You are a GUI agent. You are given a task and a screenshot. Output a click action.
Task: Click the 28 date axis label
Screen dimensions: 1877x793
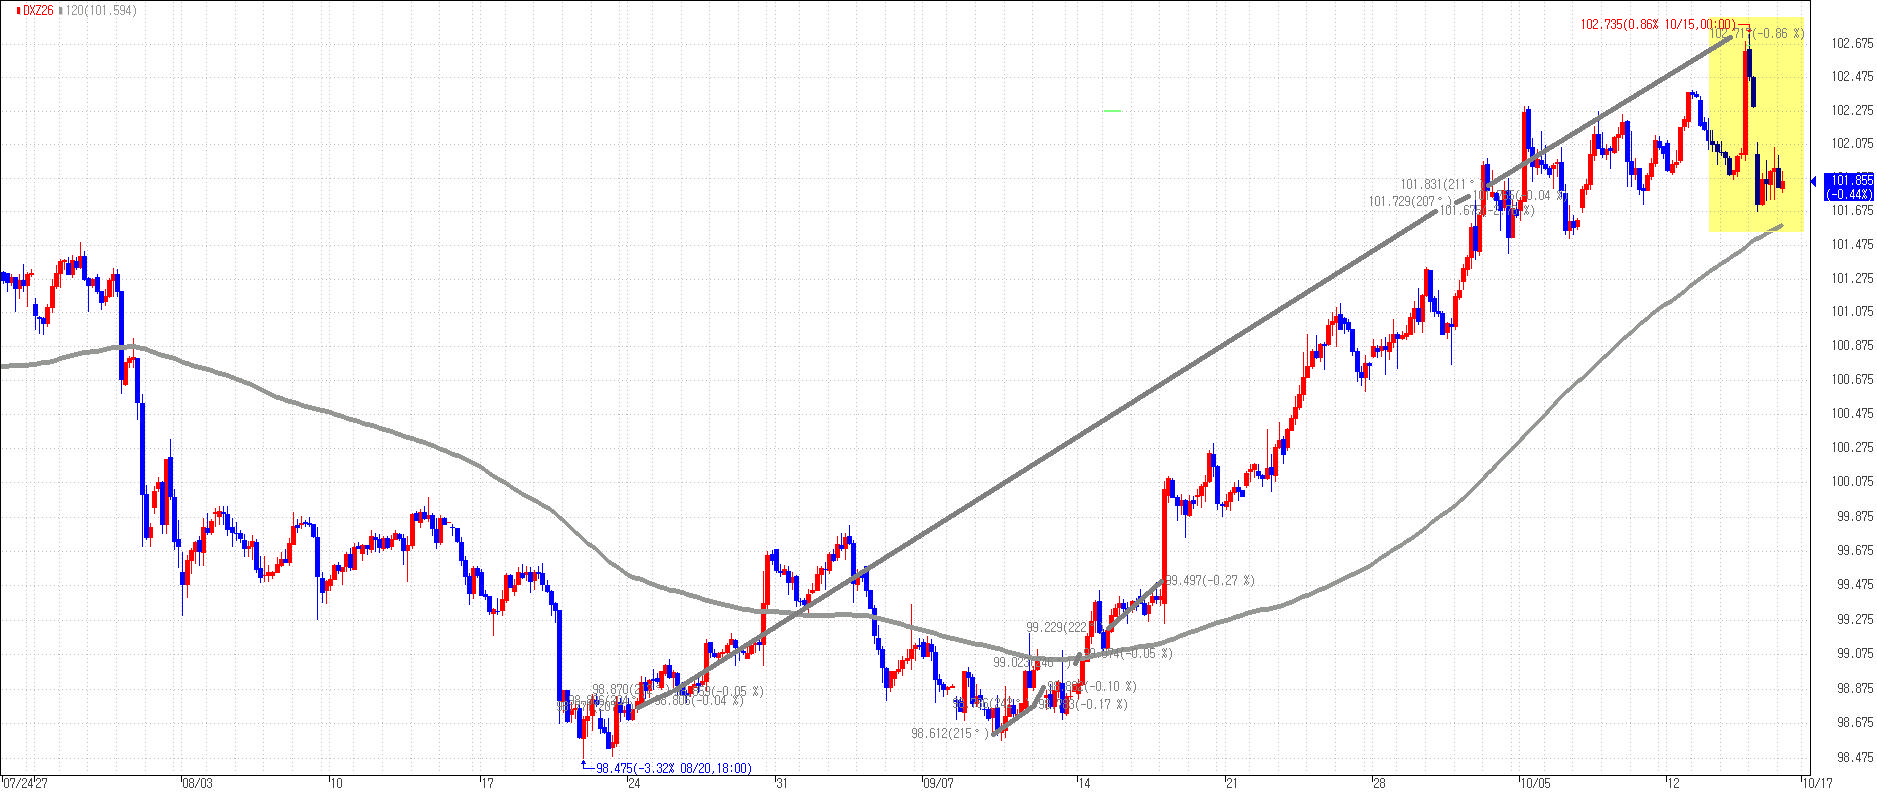coord(1380,783)
